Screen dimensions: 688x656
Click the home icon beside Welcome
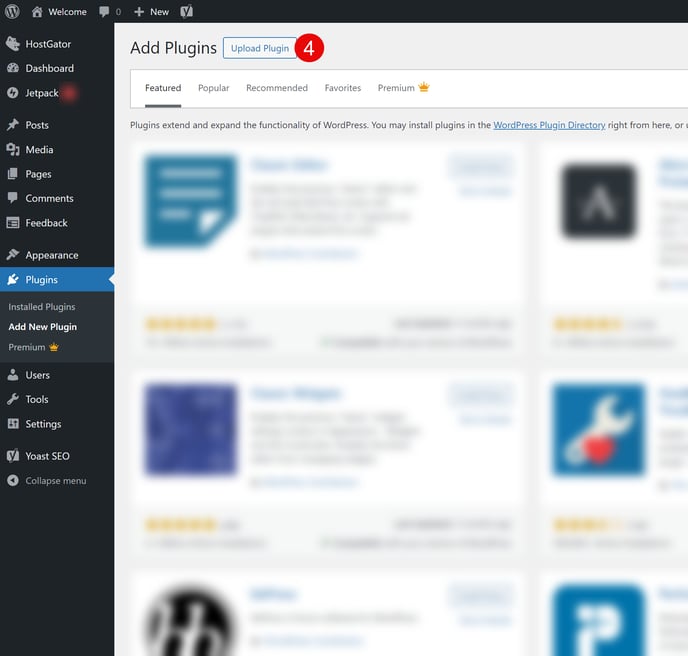click(x=37, y=11)
